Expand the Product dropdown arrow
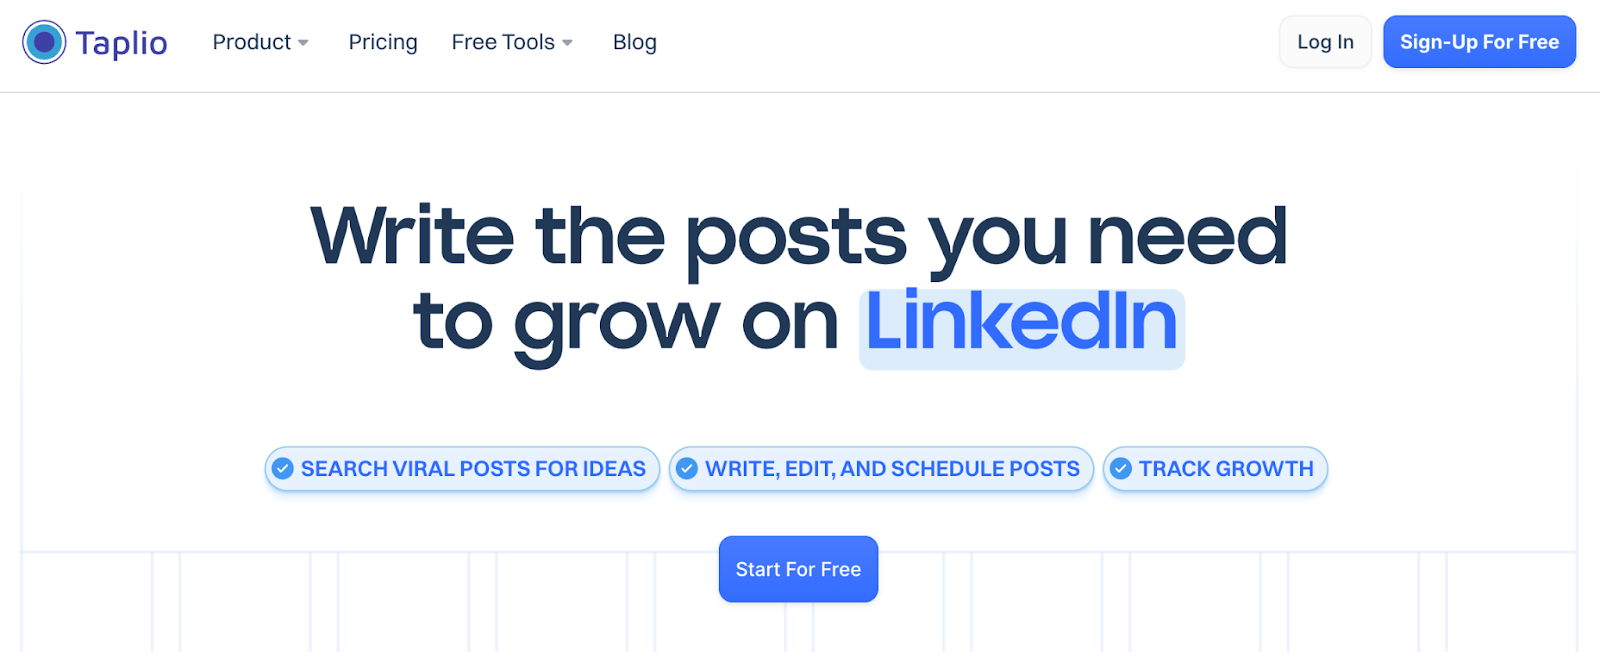The image size is (1600, 652). 303,43
